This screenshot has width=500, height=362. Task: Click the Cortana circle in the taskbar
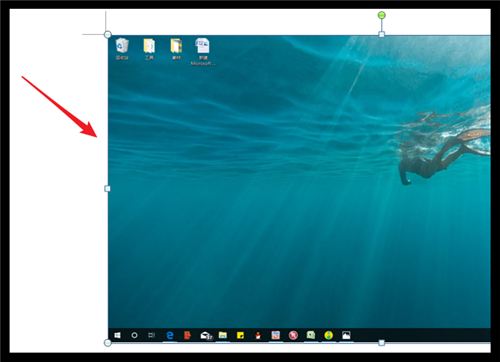[x=134, y=335]
